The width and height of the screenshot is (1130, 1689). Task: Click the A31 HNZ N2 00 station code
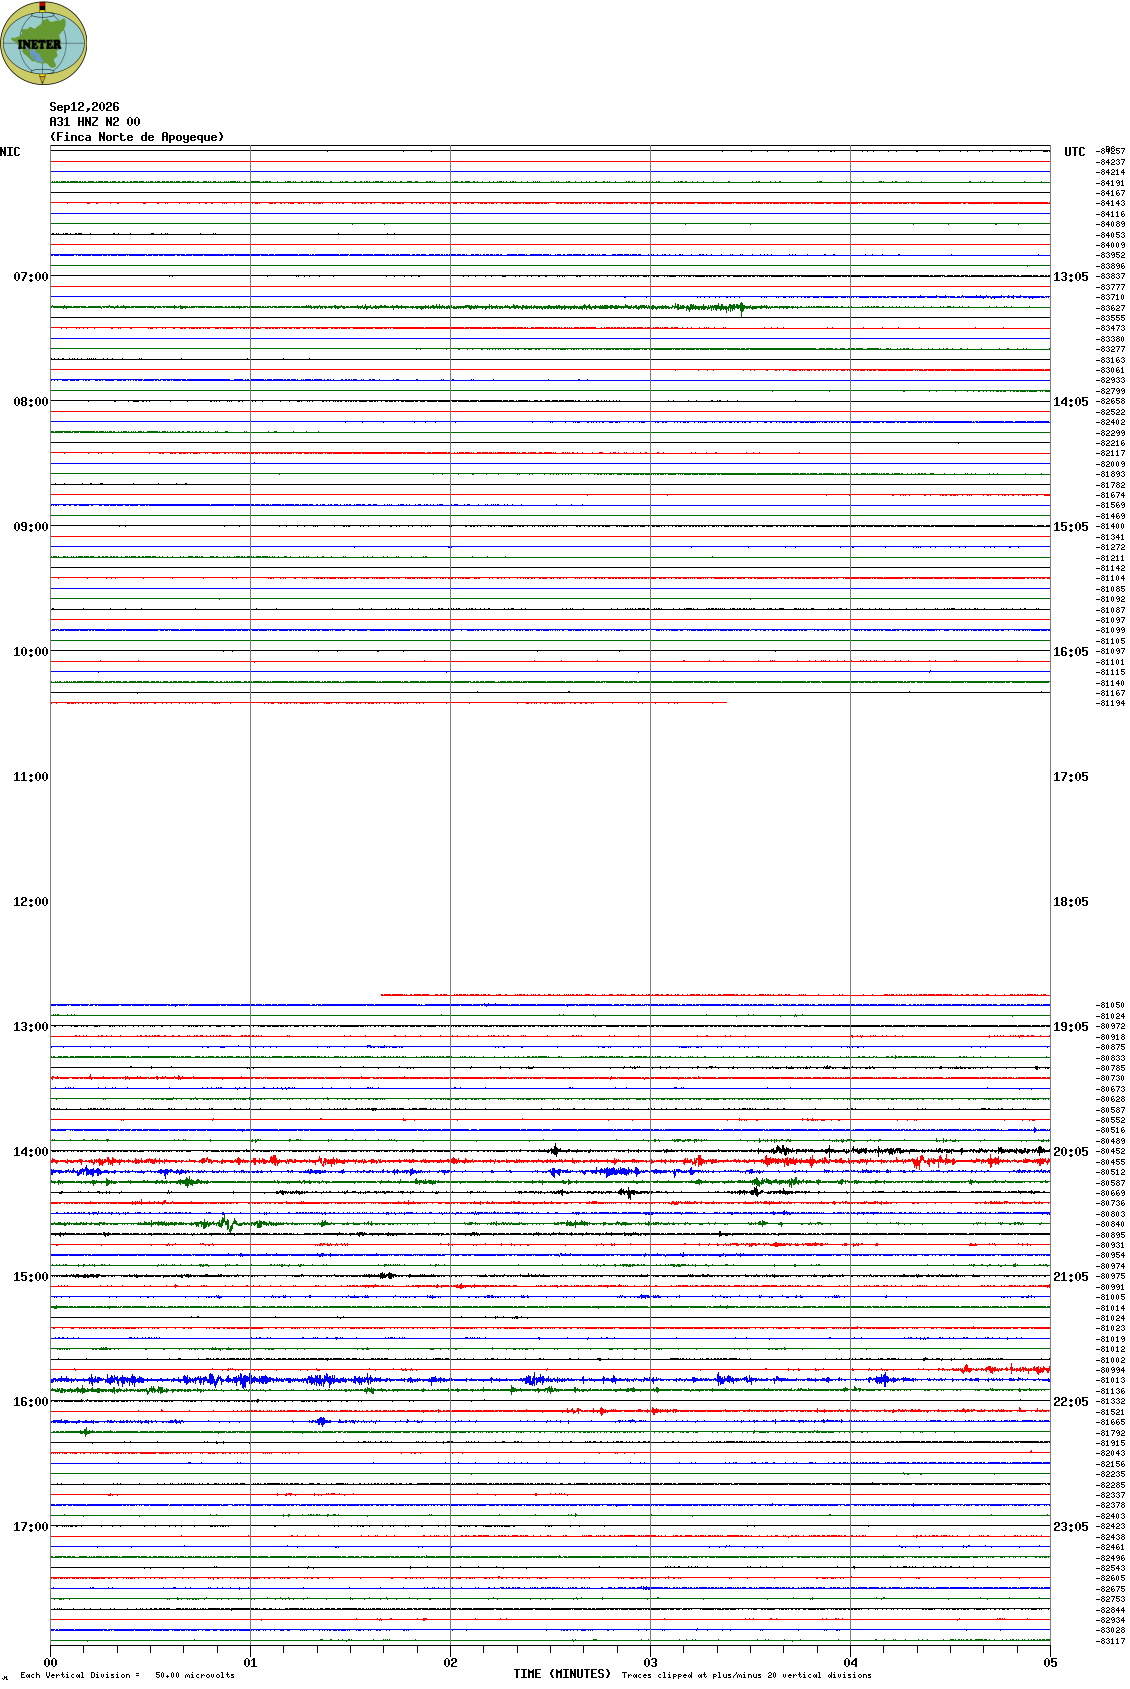point(95,122)
